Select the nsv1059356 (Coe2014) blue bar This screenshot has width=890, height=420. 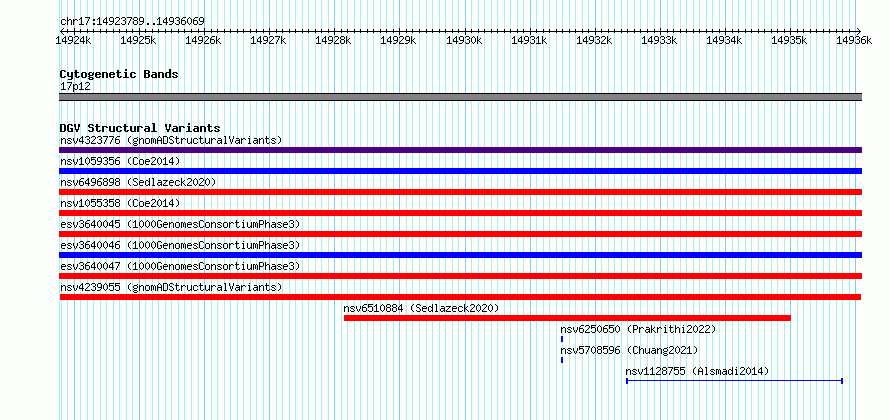[x=460, y=171]
